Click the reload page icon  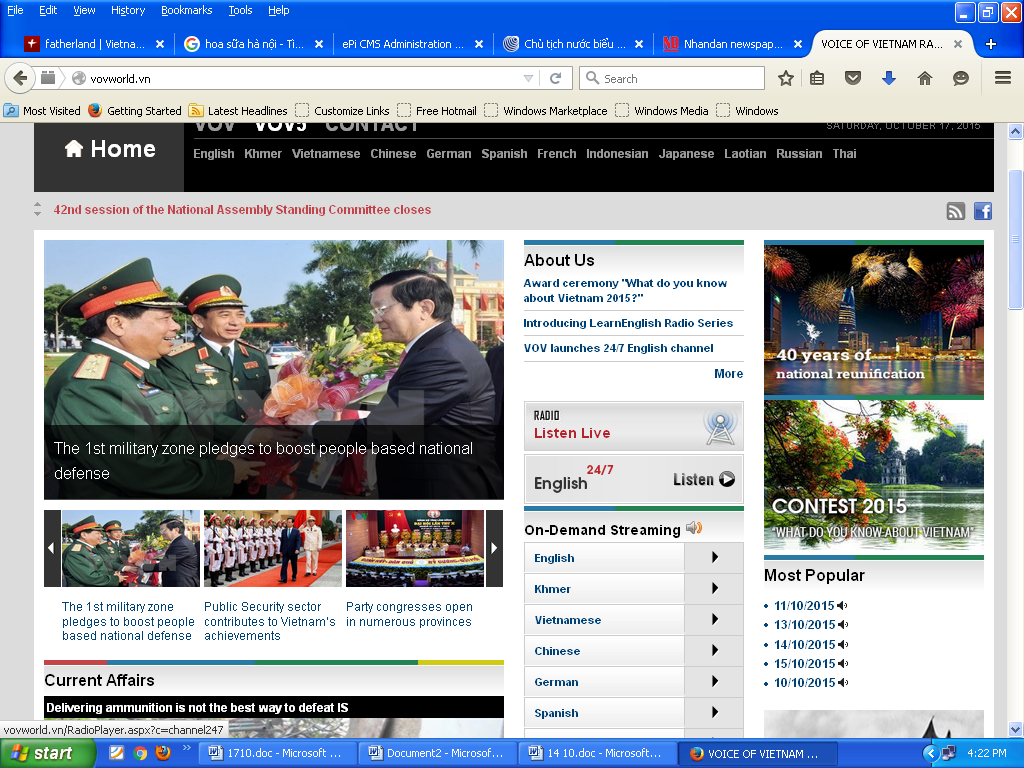point(556,78)
